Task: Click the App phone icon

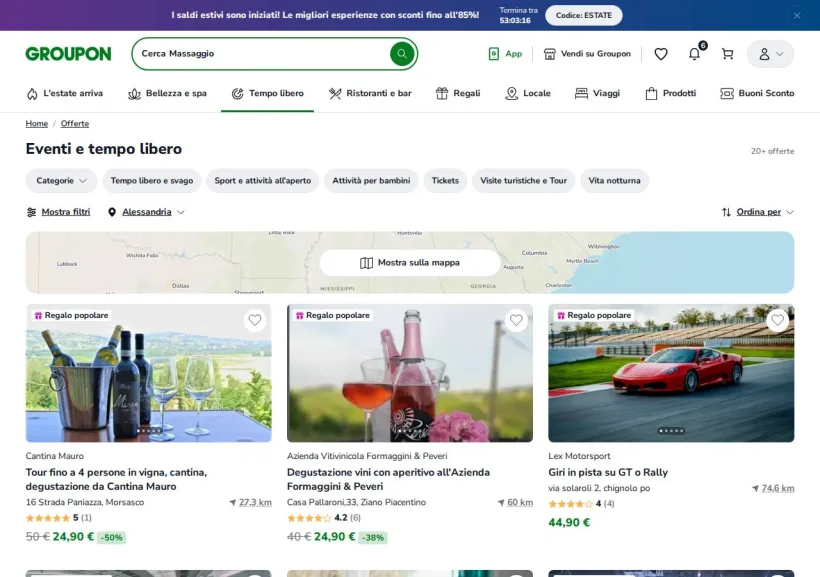Action: pos(494,54)
